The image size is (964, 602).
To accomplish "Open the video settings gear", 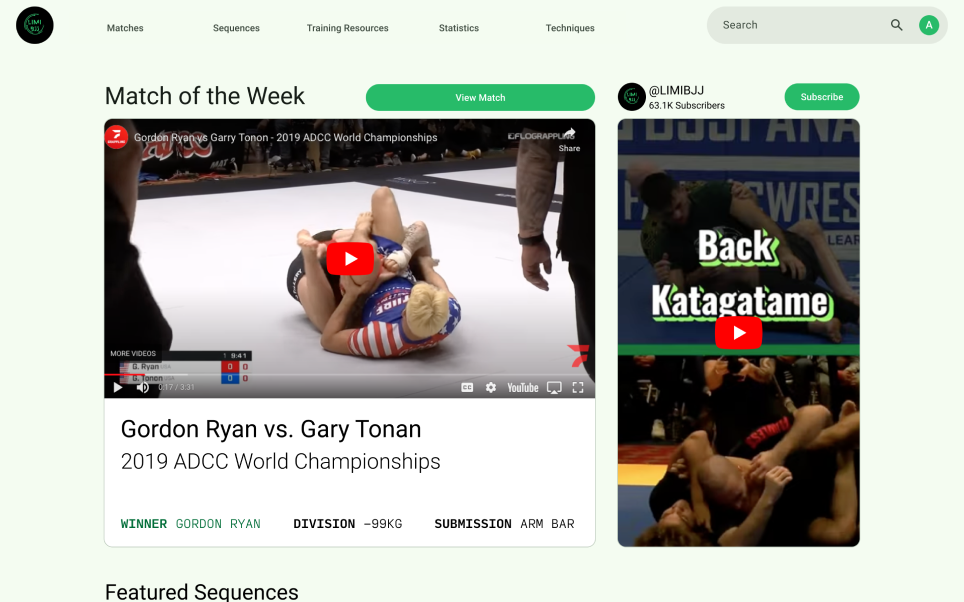I will (491, 387).
